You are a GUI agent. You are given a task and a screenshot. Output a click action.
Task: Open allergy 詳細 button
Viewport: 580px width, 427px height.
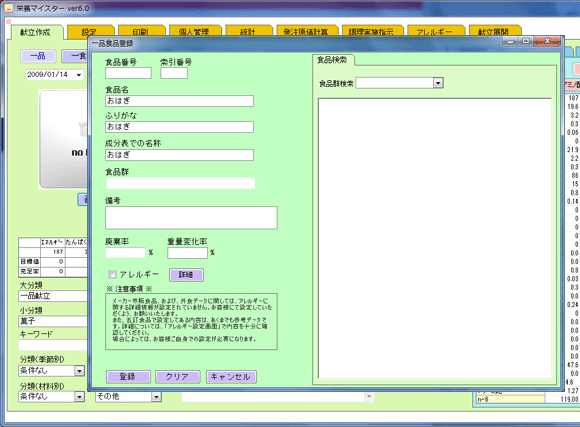pyautogui.click(x=186, y=275)
